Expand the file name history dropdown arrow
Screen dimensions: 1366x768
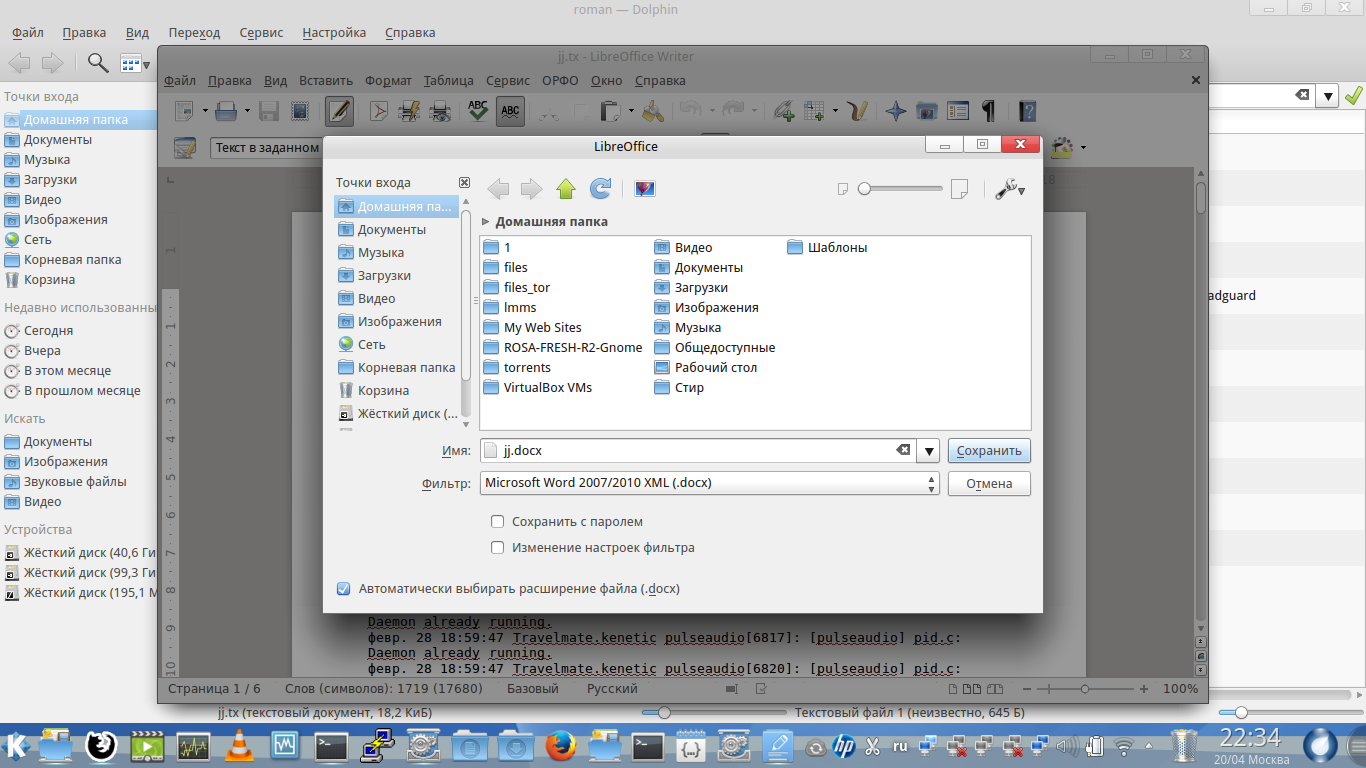point(929,451)
